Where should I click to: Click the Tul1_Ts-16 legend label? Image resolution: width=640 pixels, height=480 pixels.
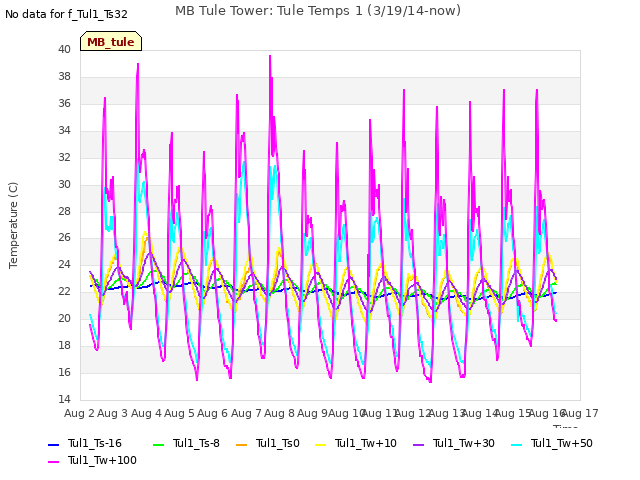pyautogui.click(x=95, y=443)
